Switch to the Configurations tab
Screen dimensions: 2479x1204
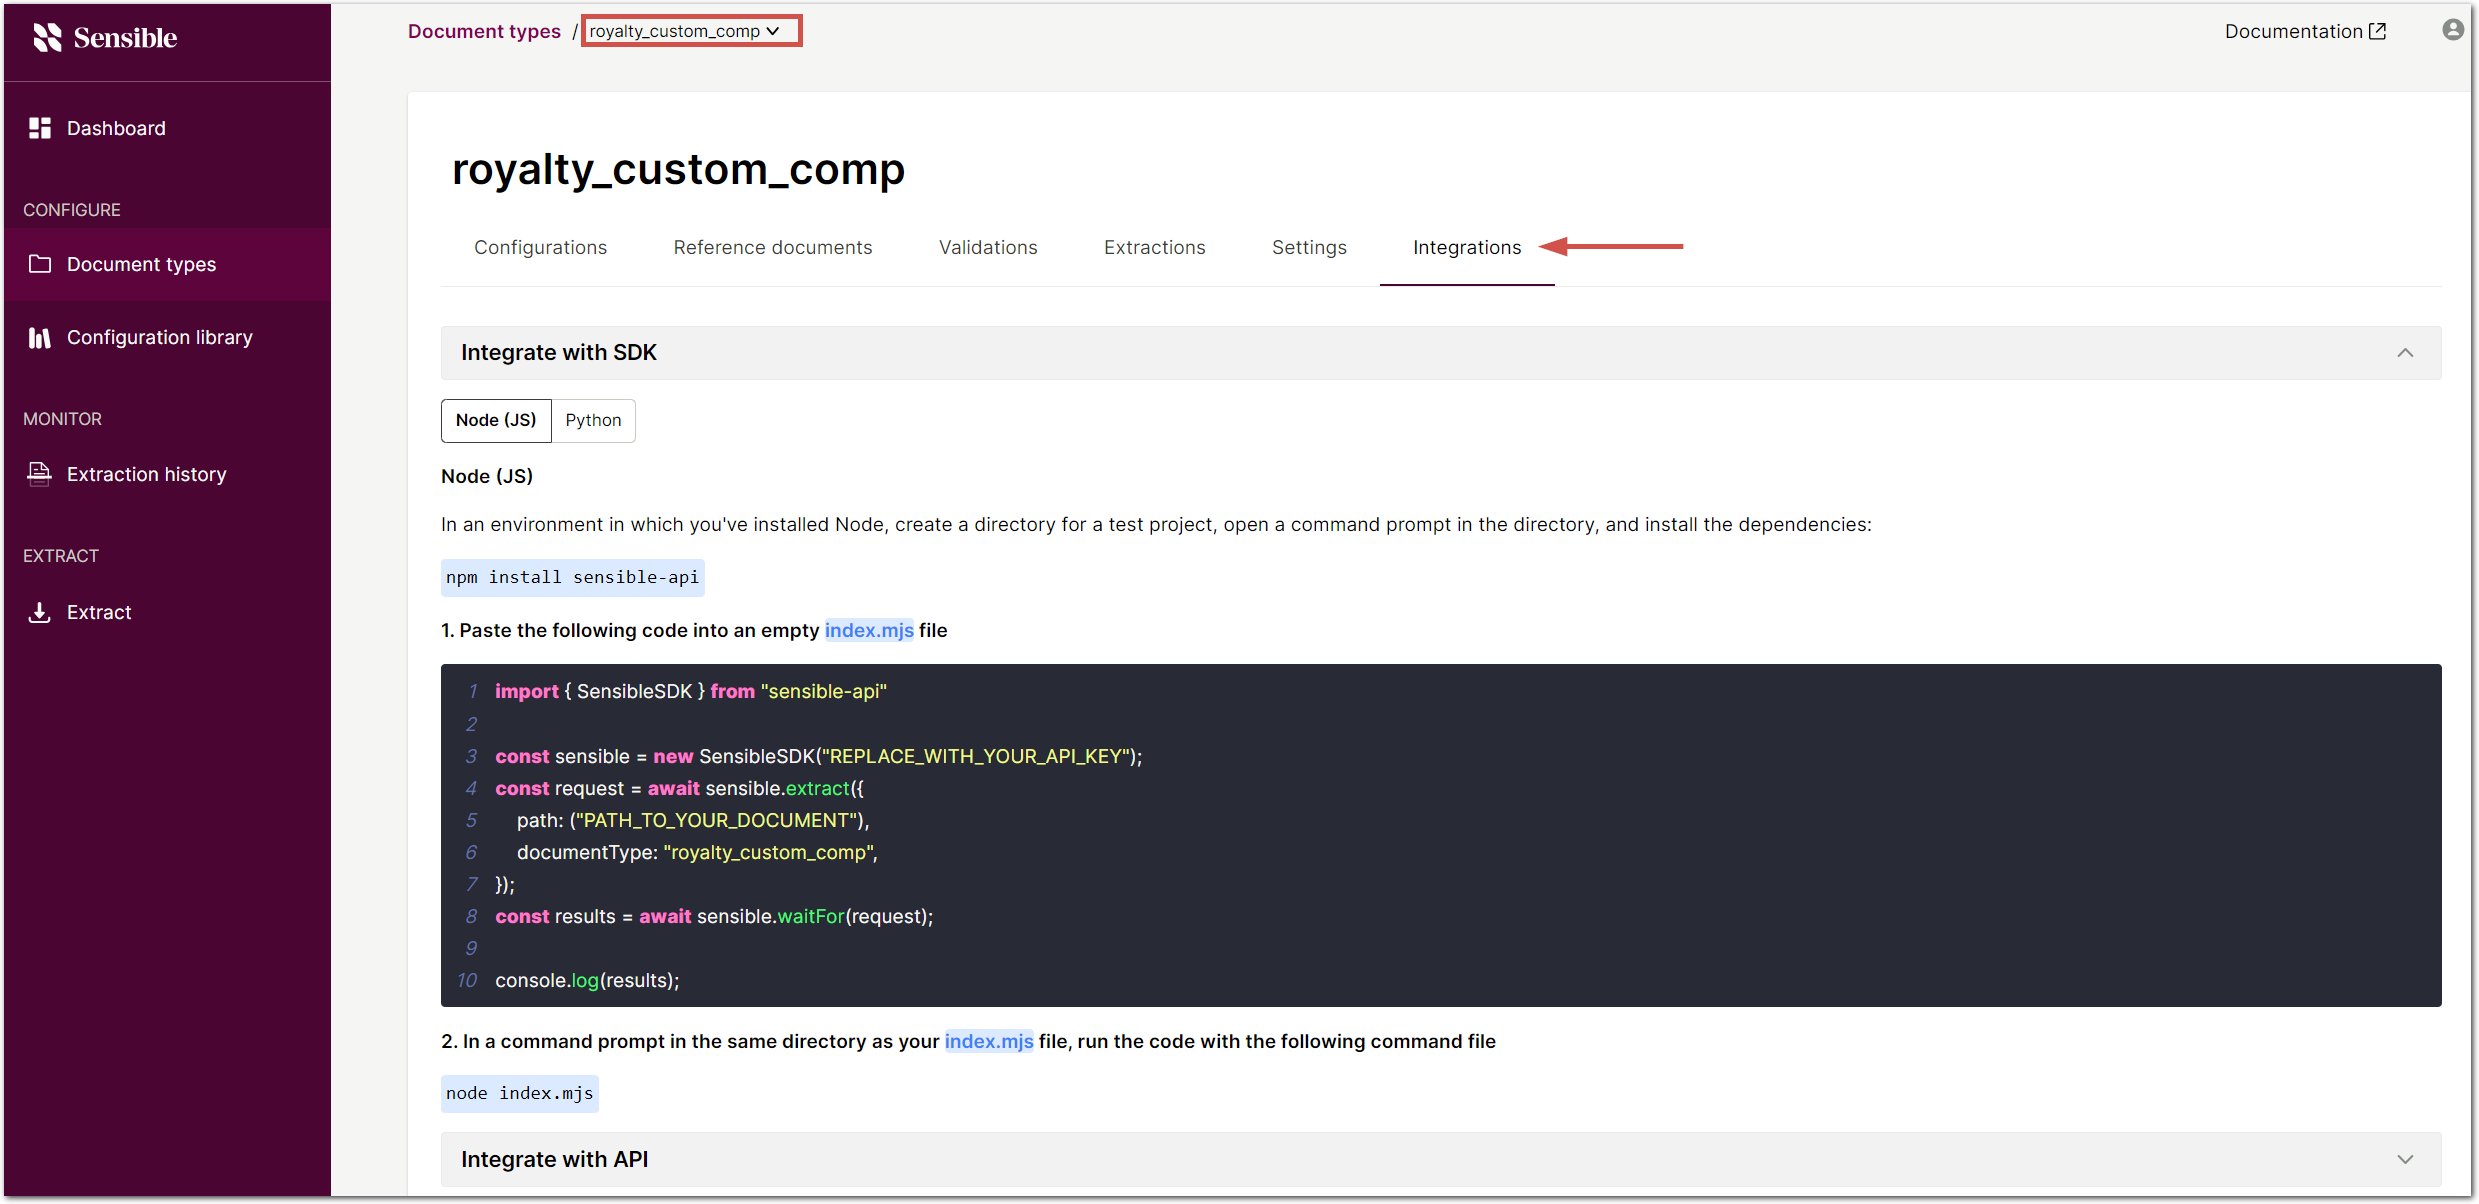coord(540,247)
